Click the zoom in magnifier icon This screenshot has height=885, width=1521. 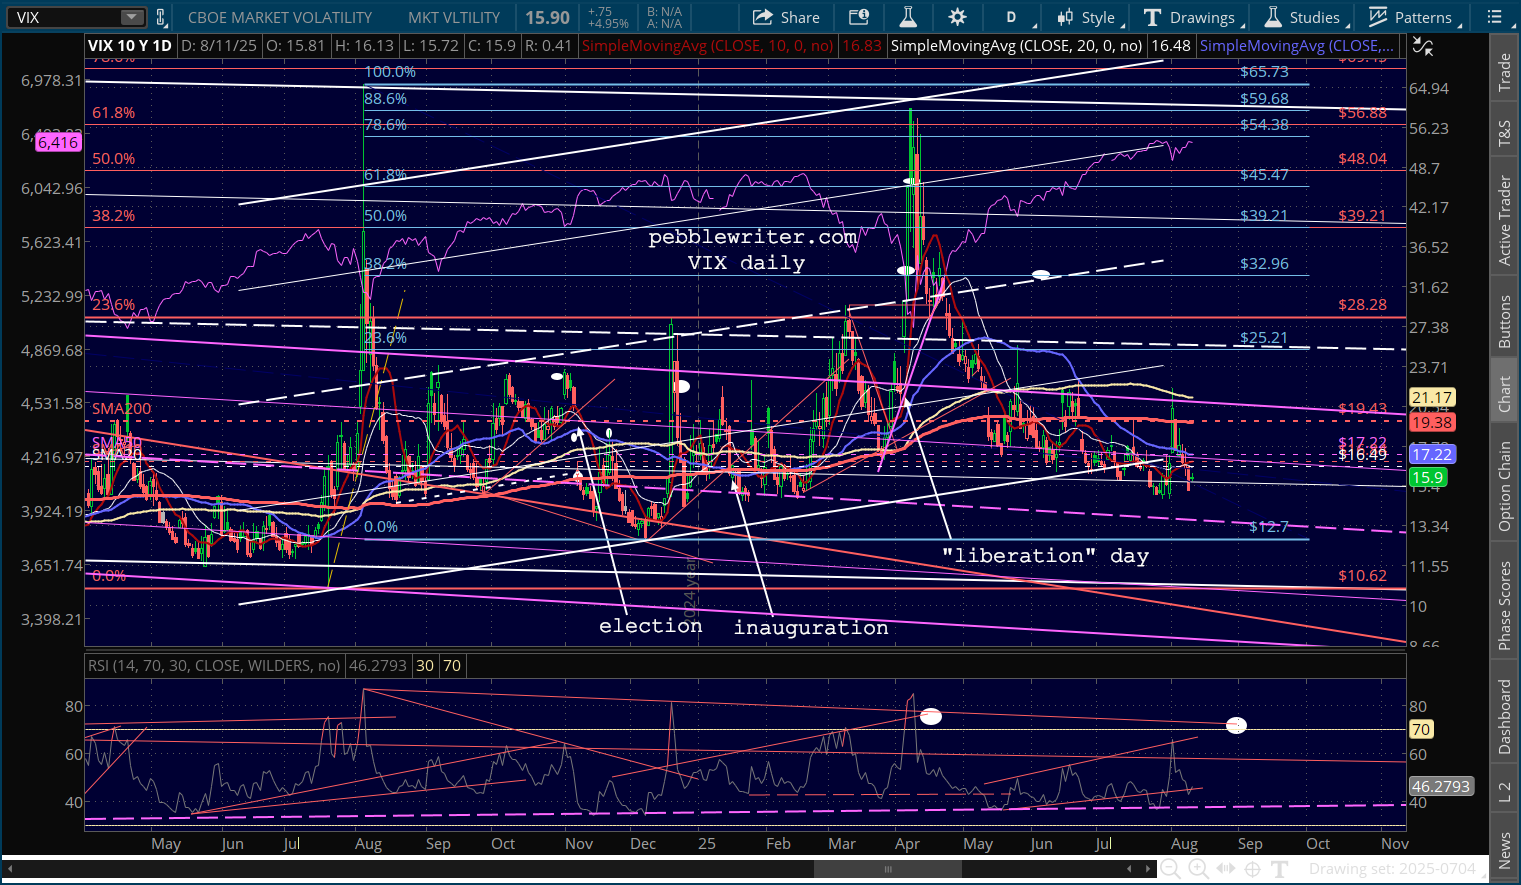point(1198,869)
